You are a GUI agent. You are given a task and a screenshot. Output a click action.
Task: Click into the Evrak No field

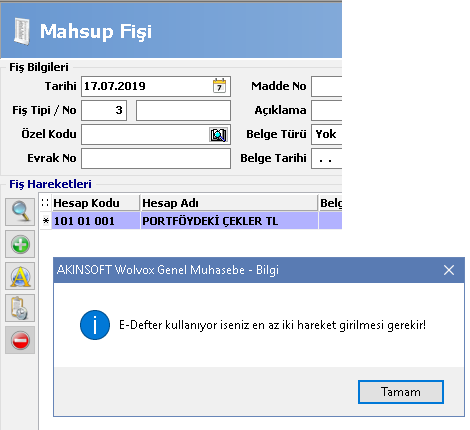tap(156, 158)
